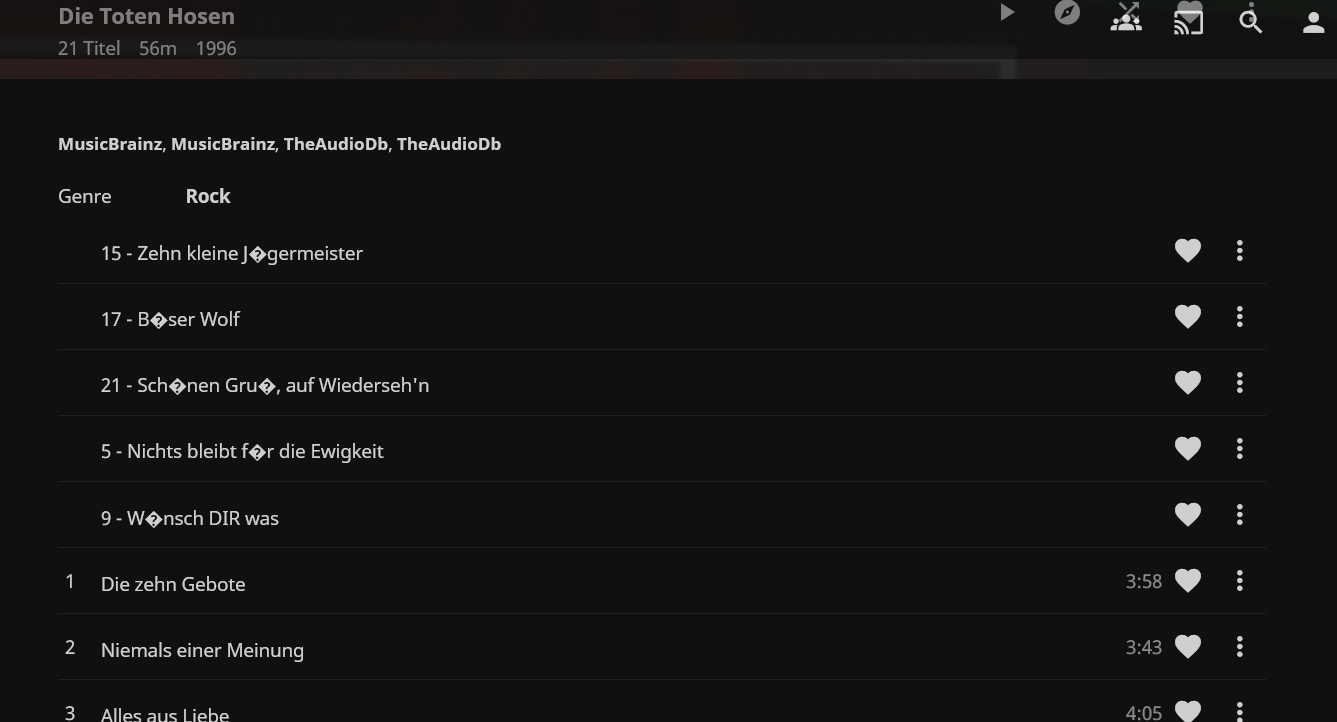Toggle favorite heart for Böser Wolf
1337x722 pixels.
1187,317
